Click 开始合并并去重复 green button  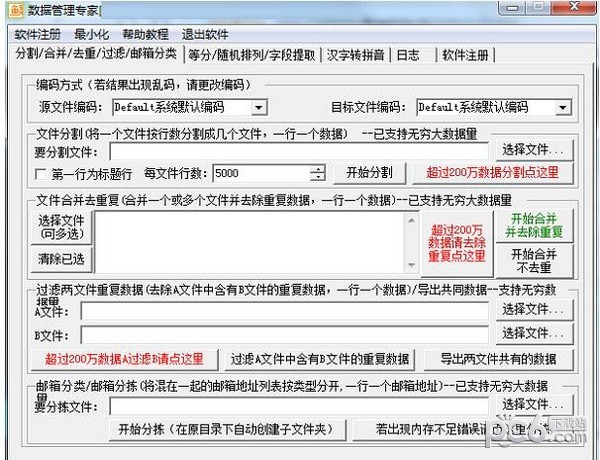(x=535, y=226)
